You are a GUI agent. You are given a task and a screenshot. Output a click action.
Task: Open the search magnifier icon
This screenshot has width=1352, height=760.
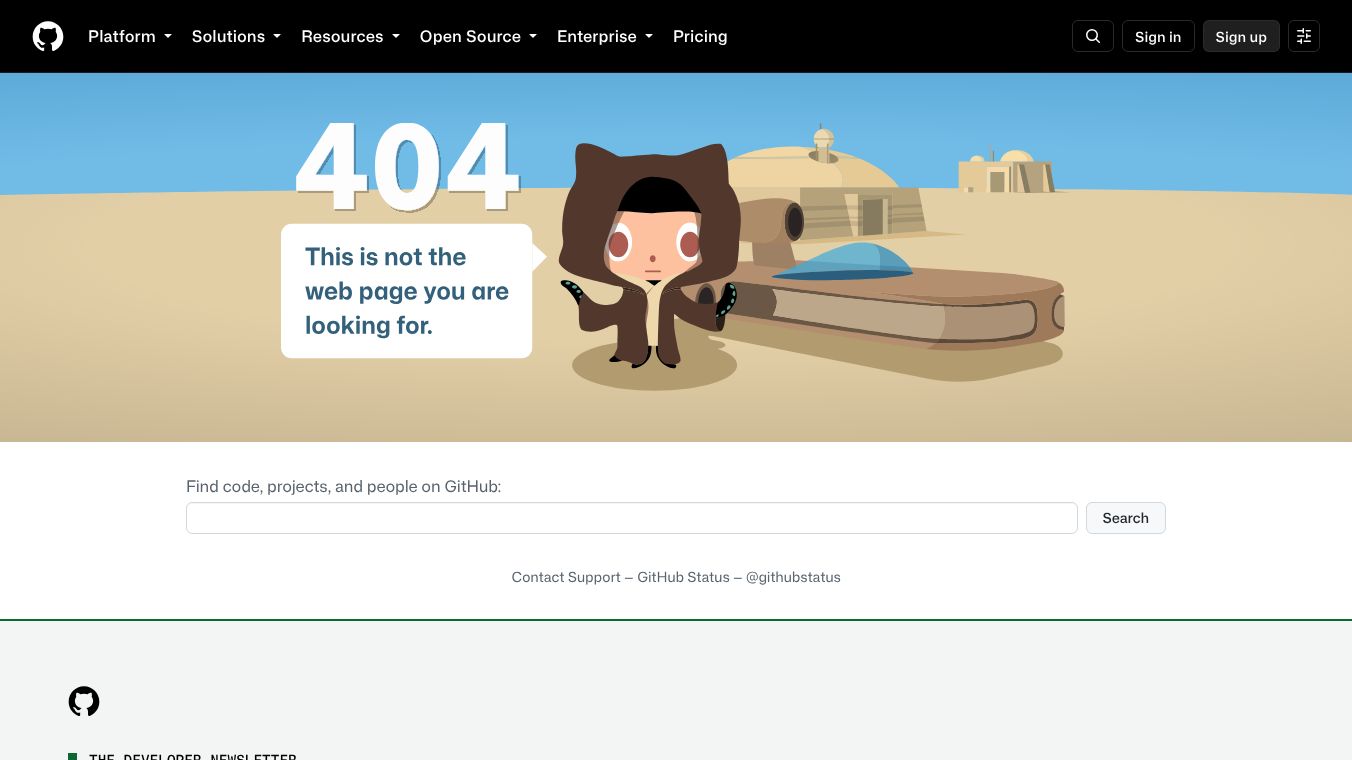(x=1093, y=36)
